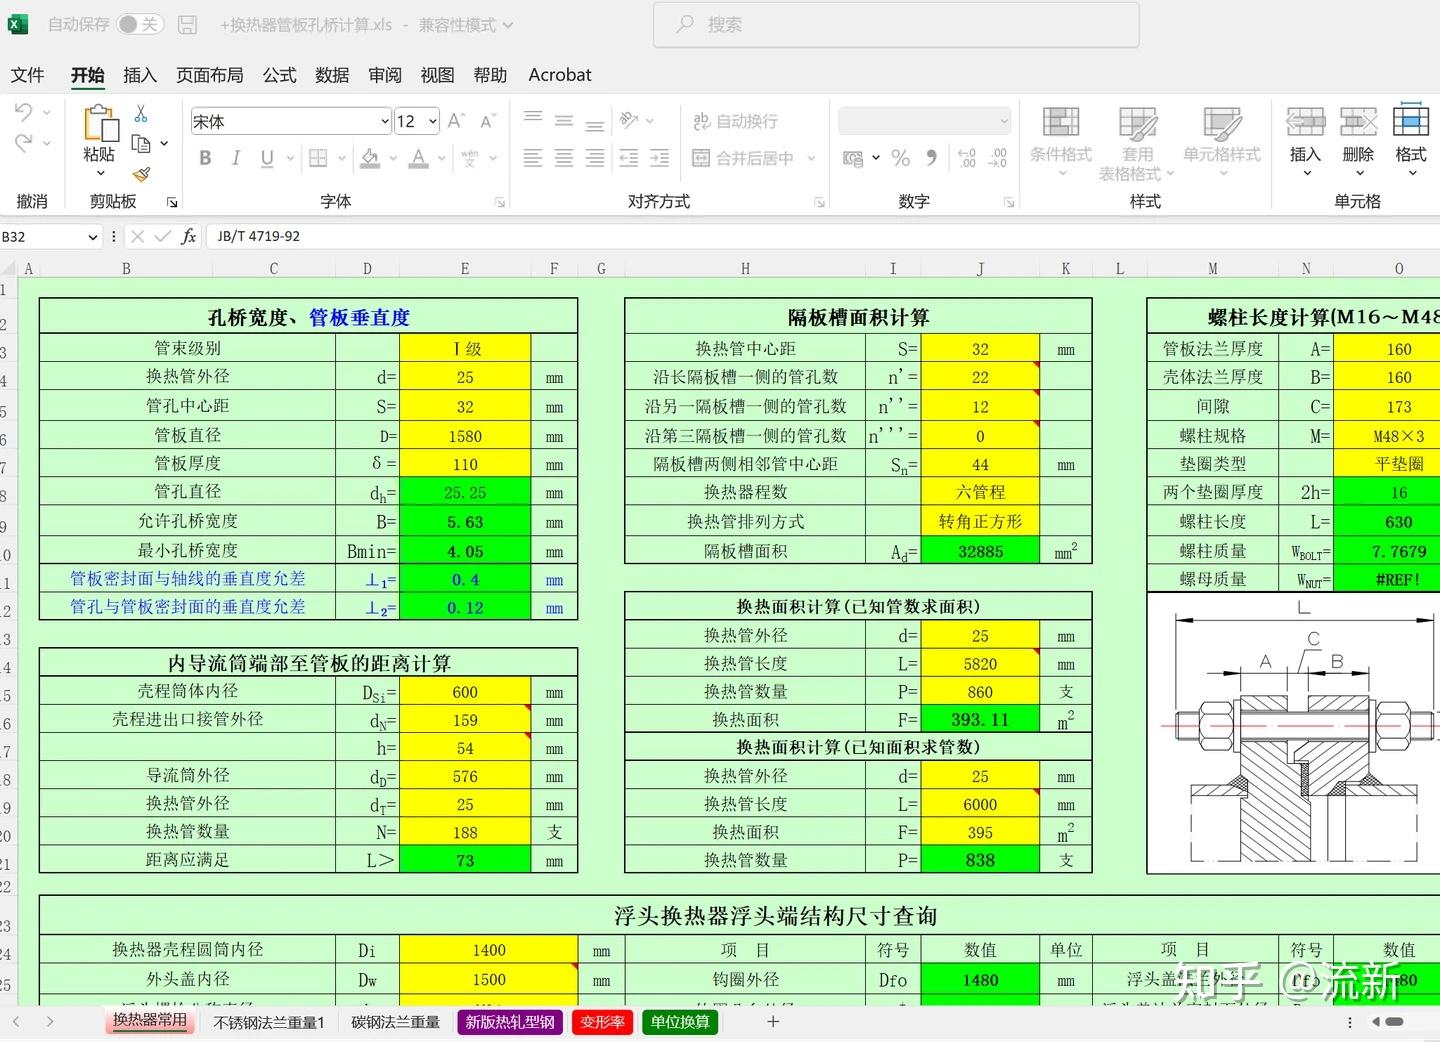1440x1042 pixels.
Task: Follow the 管板密封面与轴线的垂直度允差 hyperlink
Action: (x=190, y=578)
